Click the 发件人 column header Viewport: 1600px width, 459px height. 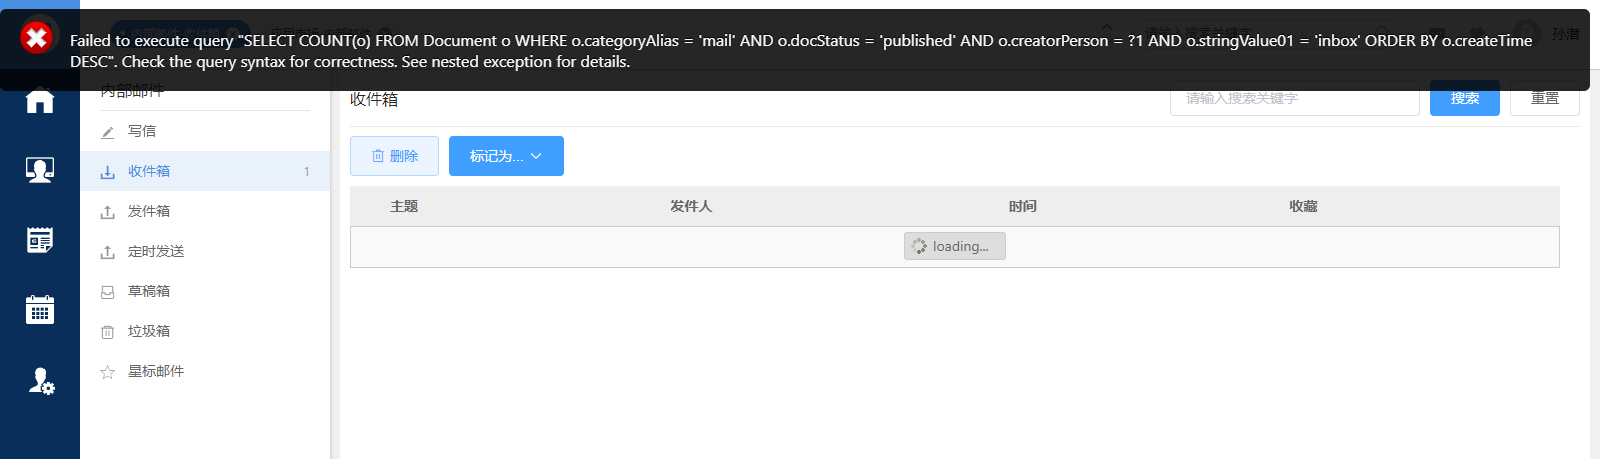point(691,206)
